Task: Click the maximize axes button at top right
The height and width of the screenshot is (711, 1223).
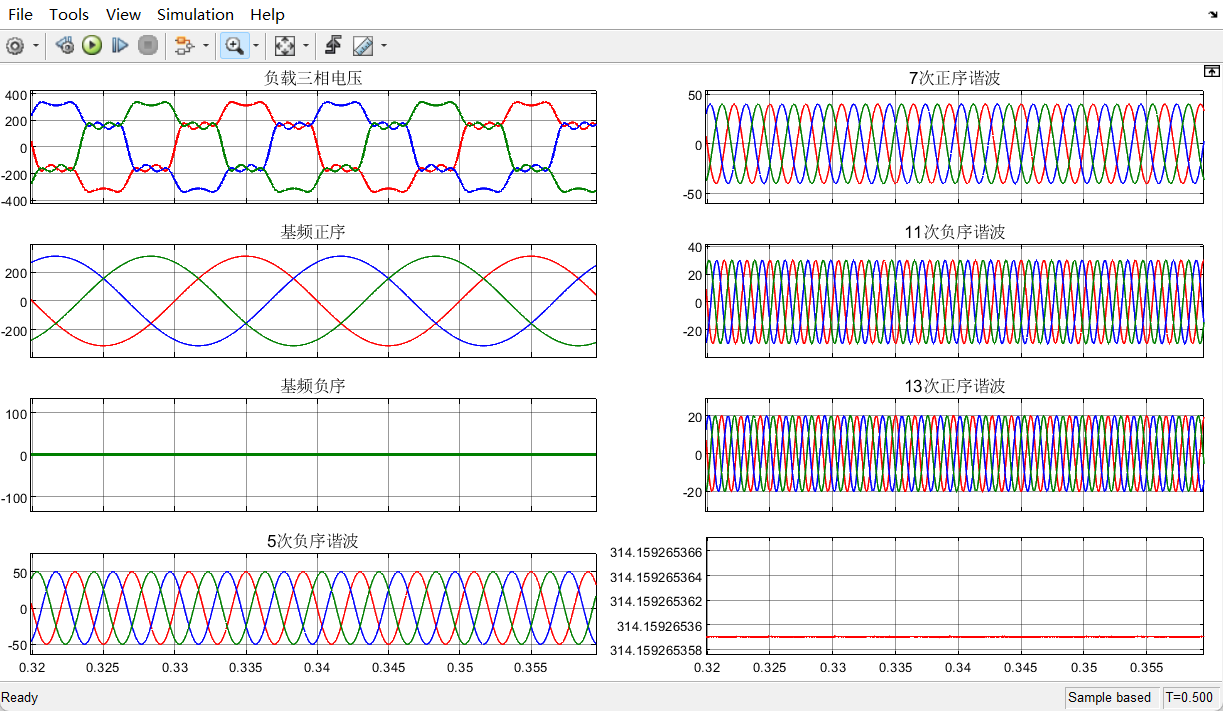Action: point(1211,71)
